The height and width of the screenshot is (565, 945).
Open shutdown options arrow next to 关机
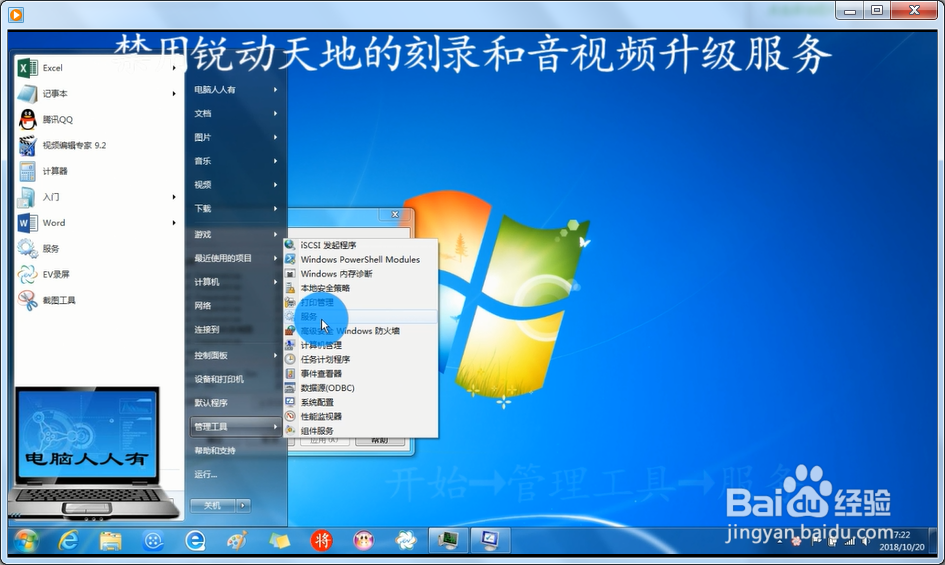click(x=243, y=505)
